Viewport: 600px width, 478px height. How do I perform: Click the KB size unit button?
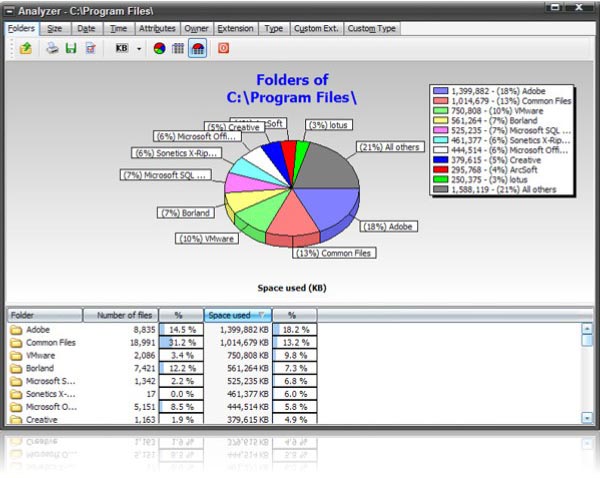(122, 48)
